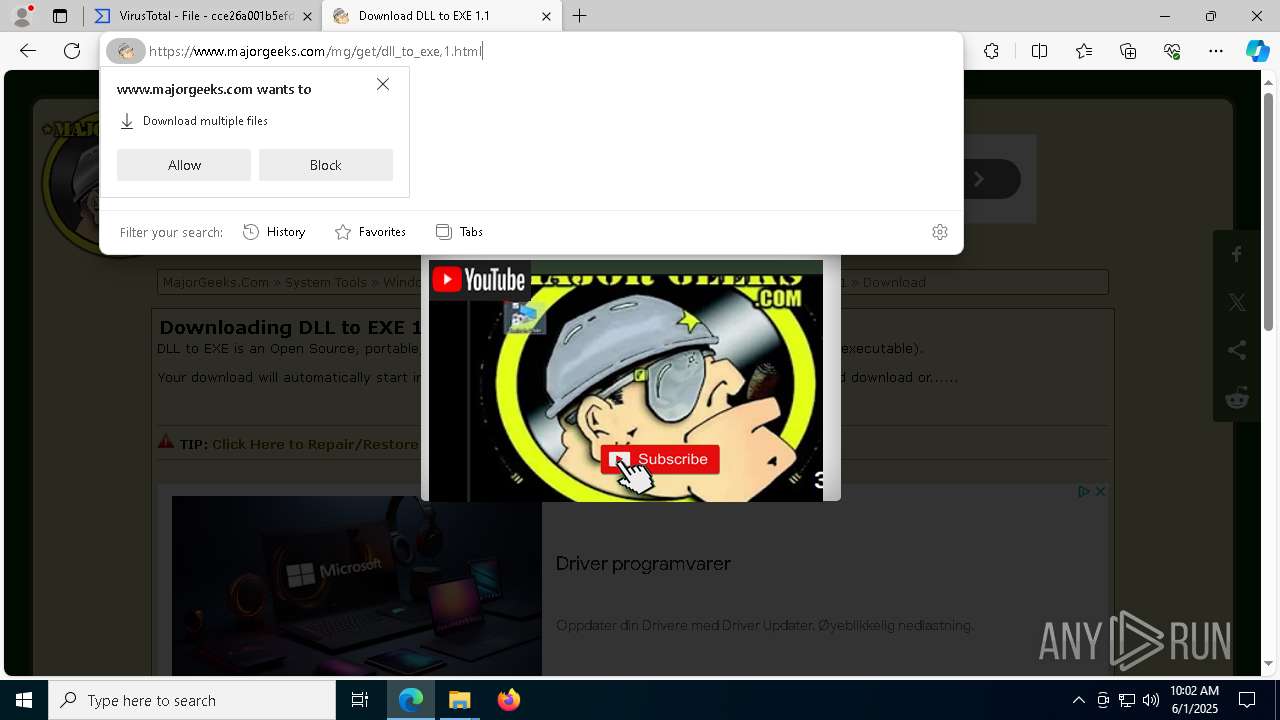Share on Facebook icon in the side bar
The image size is (1280, 720).
tap(1237, 254)
